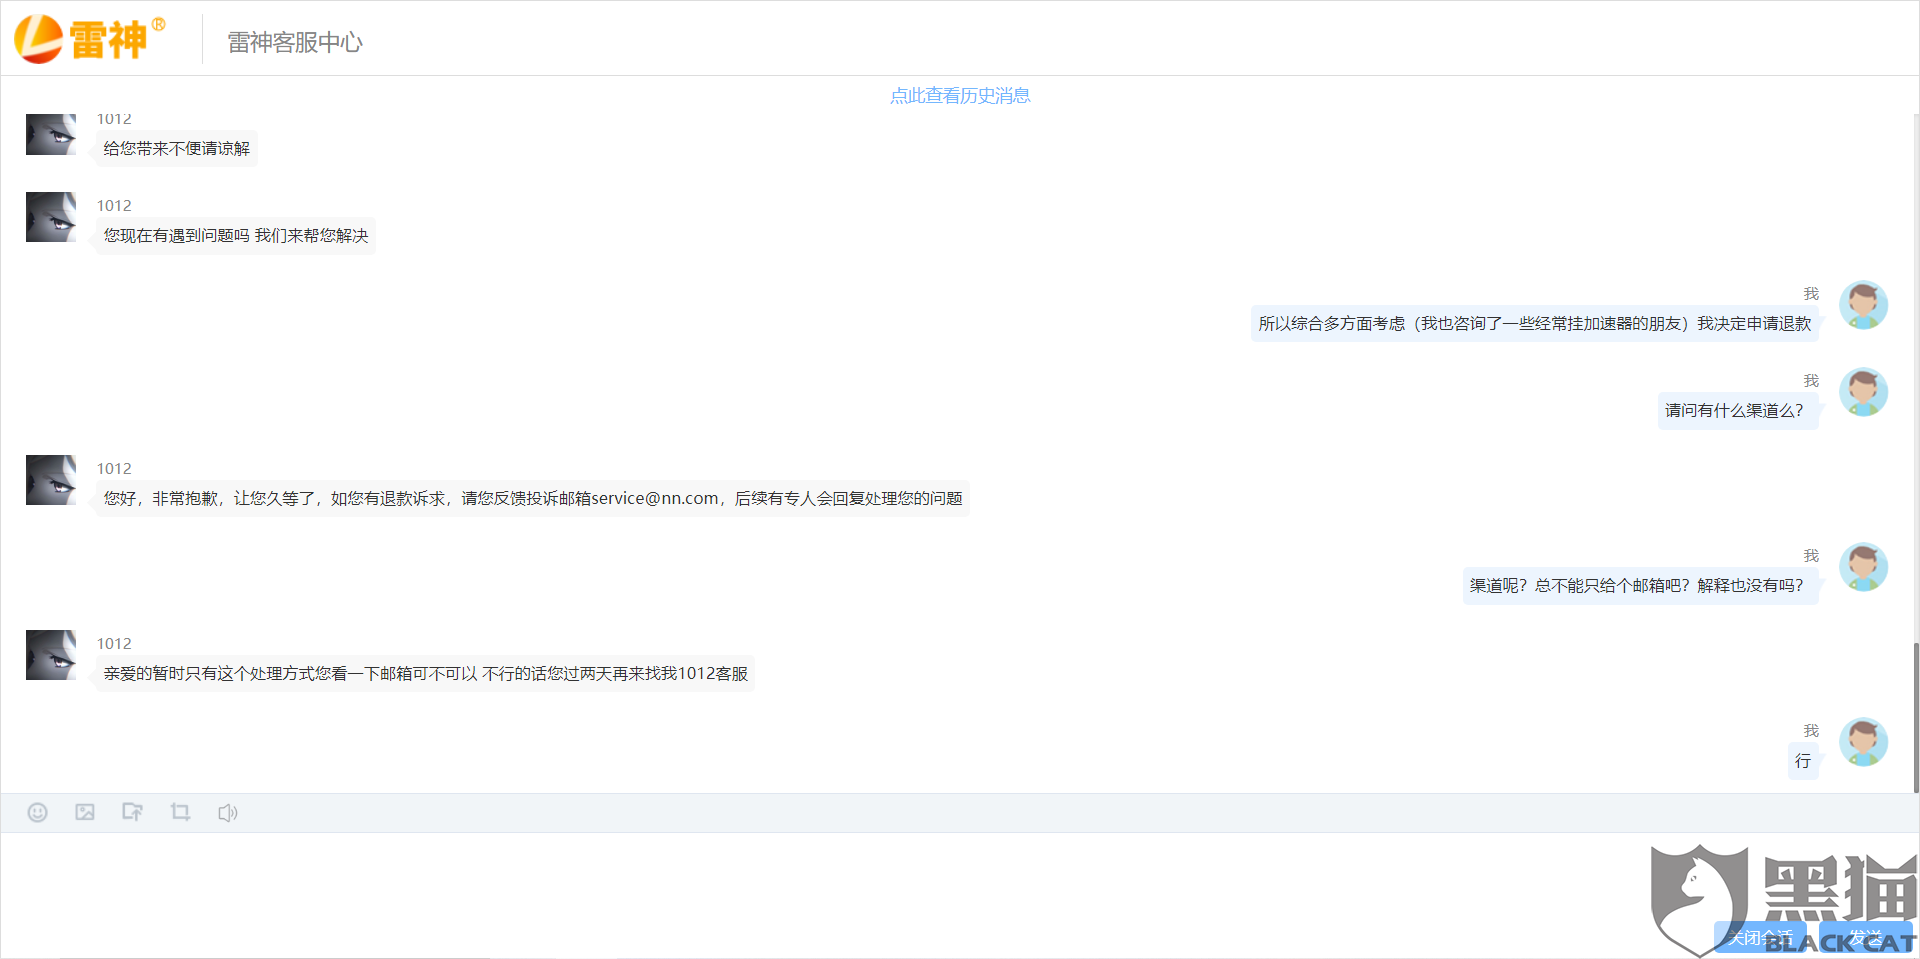The width and height of the screenshot is (1920, 959).
Task: Select the 请问有什么渠道么 message bubble
Action: tap(1737, 410)
